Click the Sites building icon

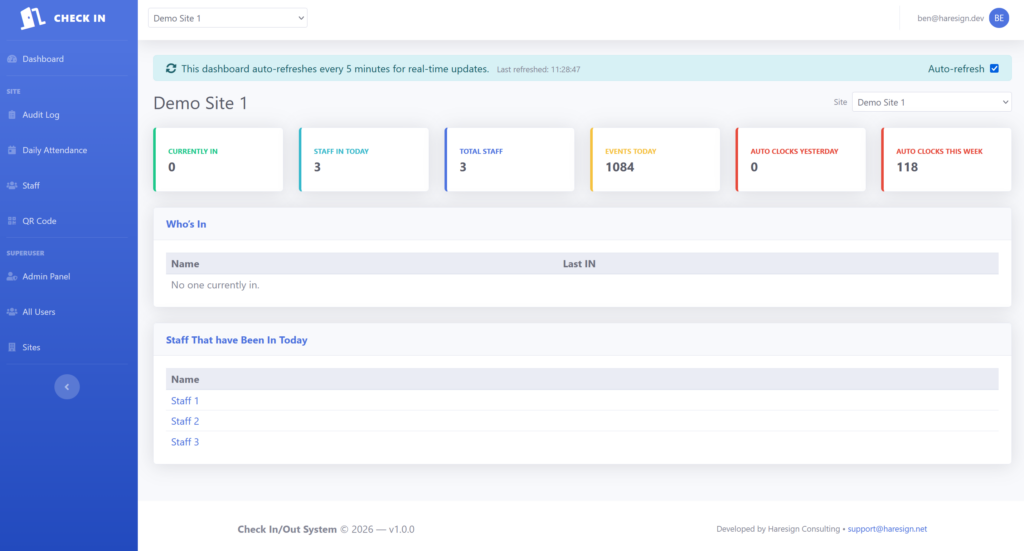pos(12,347)
